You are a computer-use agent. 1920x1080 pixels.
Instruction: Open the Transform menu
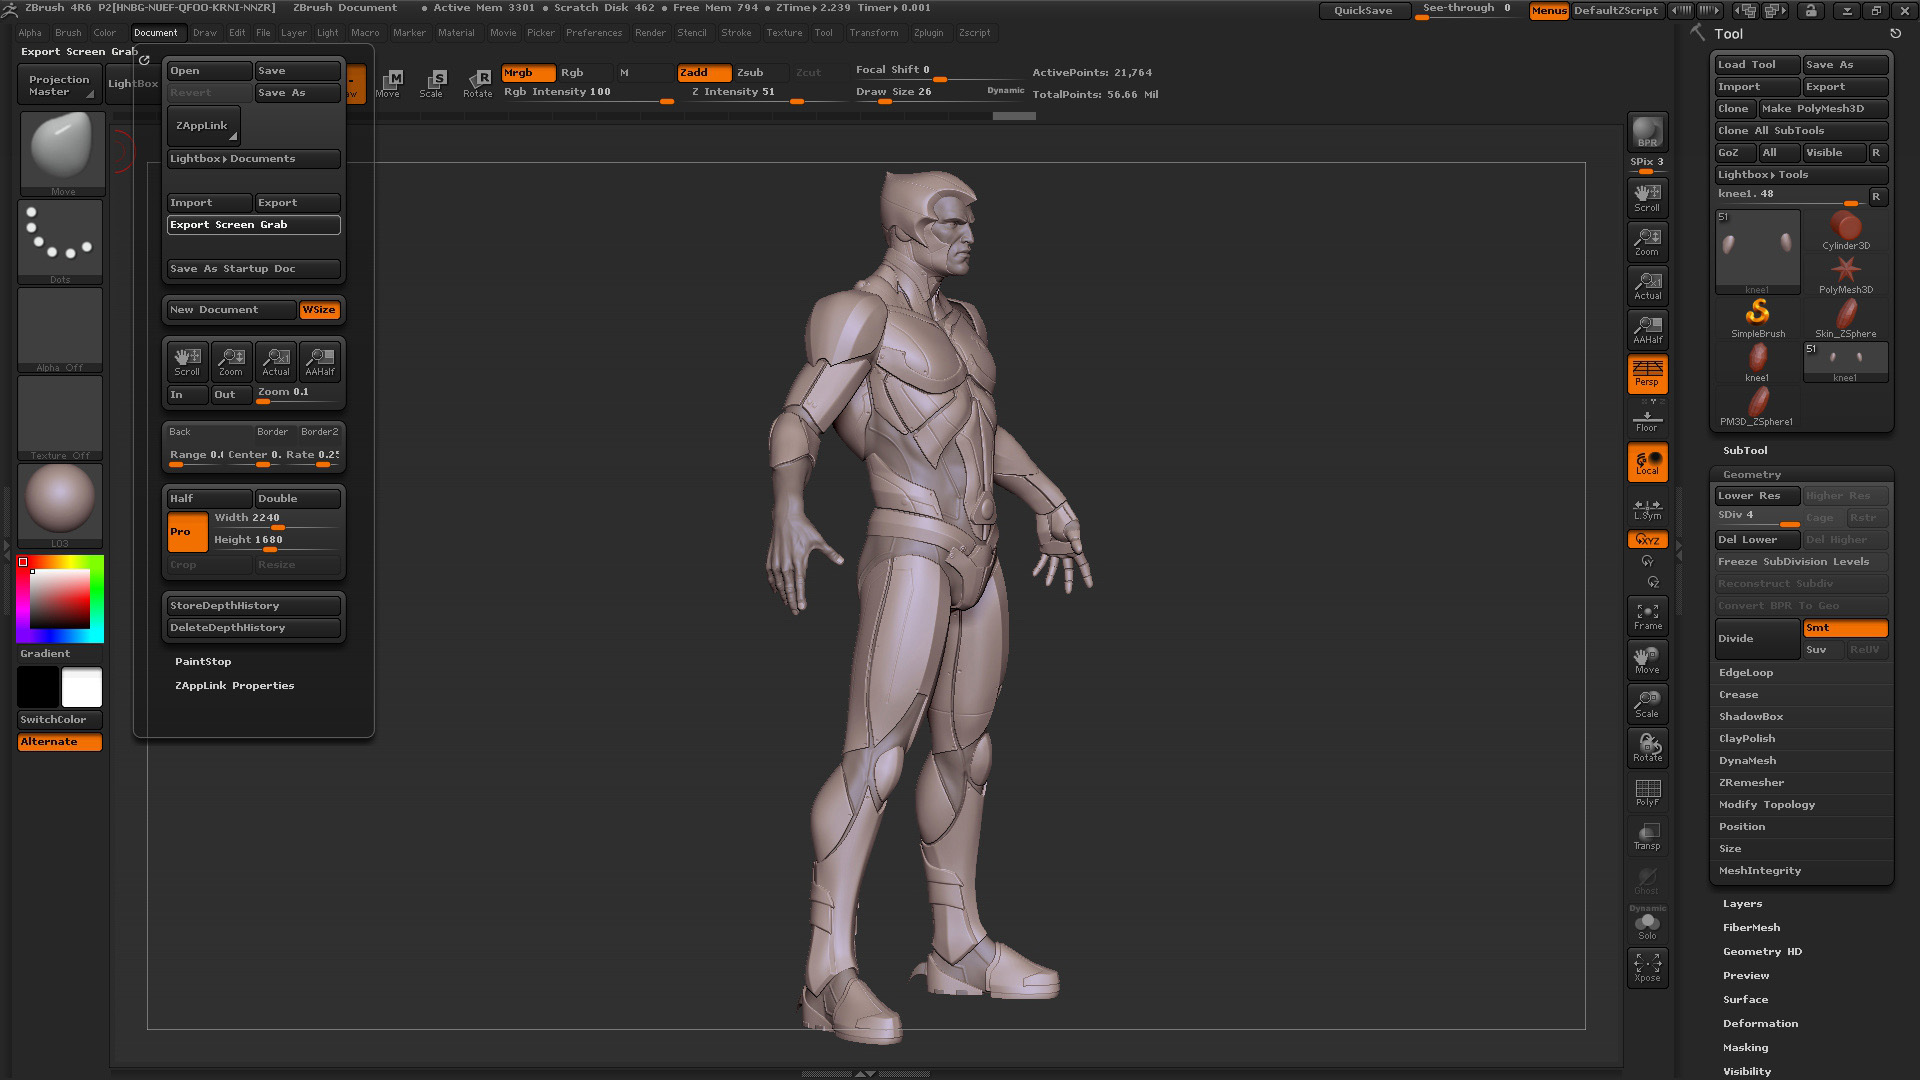[874, 33]
